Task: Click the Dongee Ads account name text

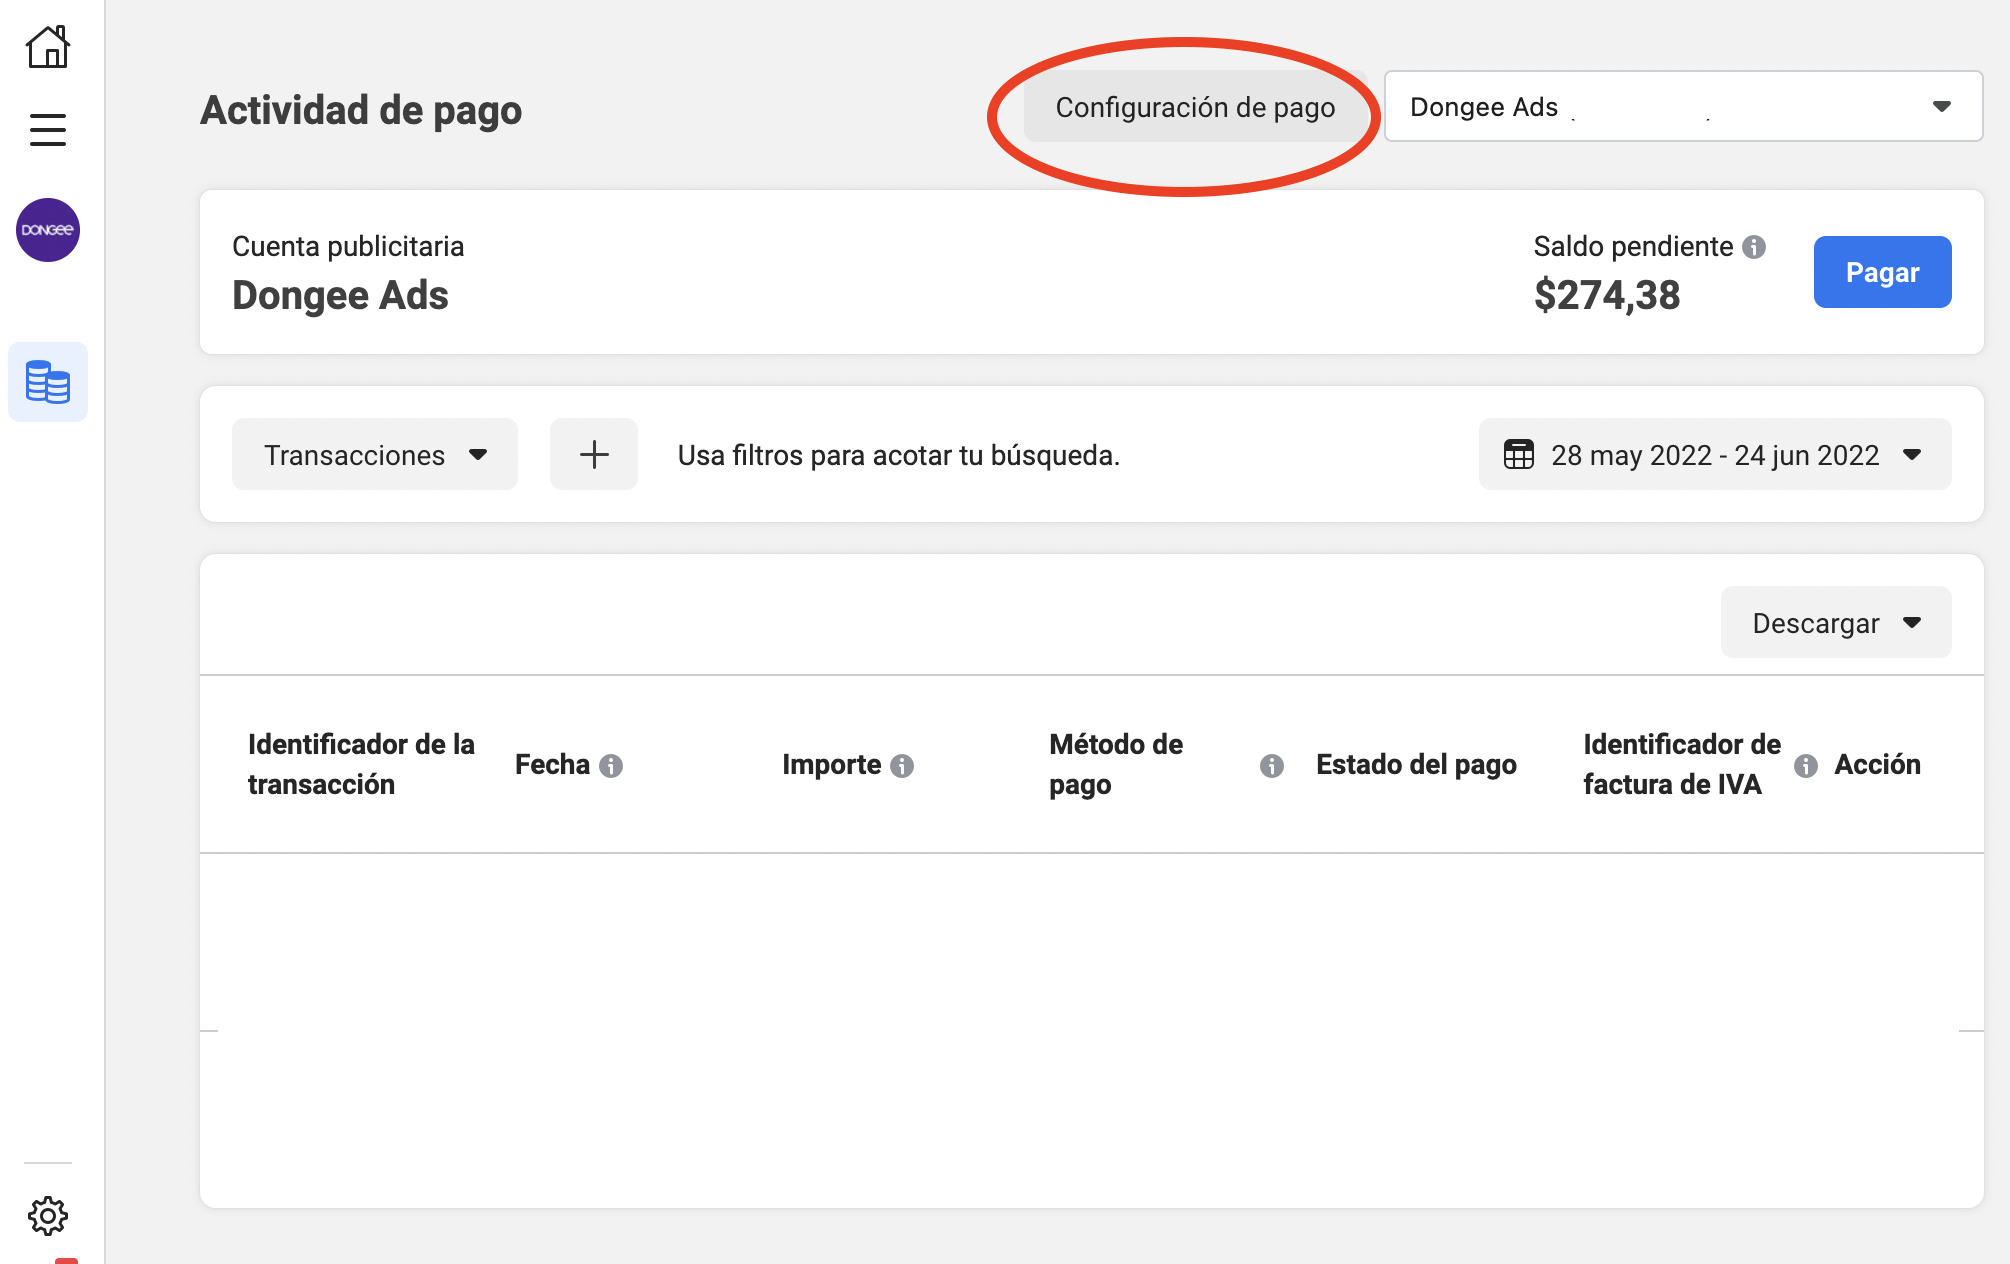Action: [340, 296]
